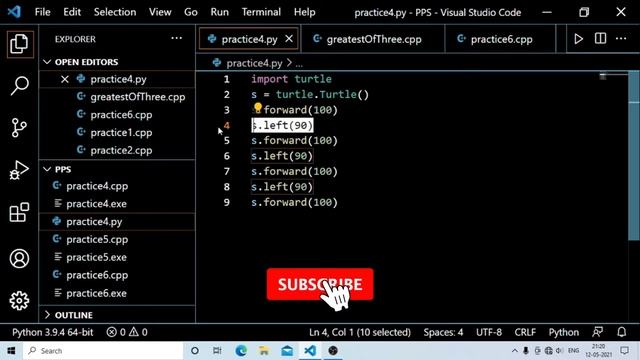Open Mail app from taskbar
Image resolution: width=640 pixels, height=360 pixels.
point(287,351)
